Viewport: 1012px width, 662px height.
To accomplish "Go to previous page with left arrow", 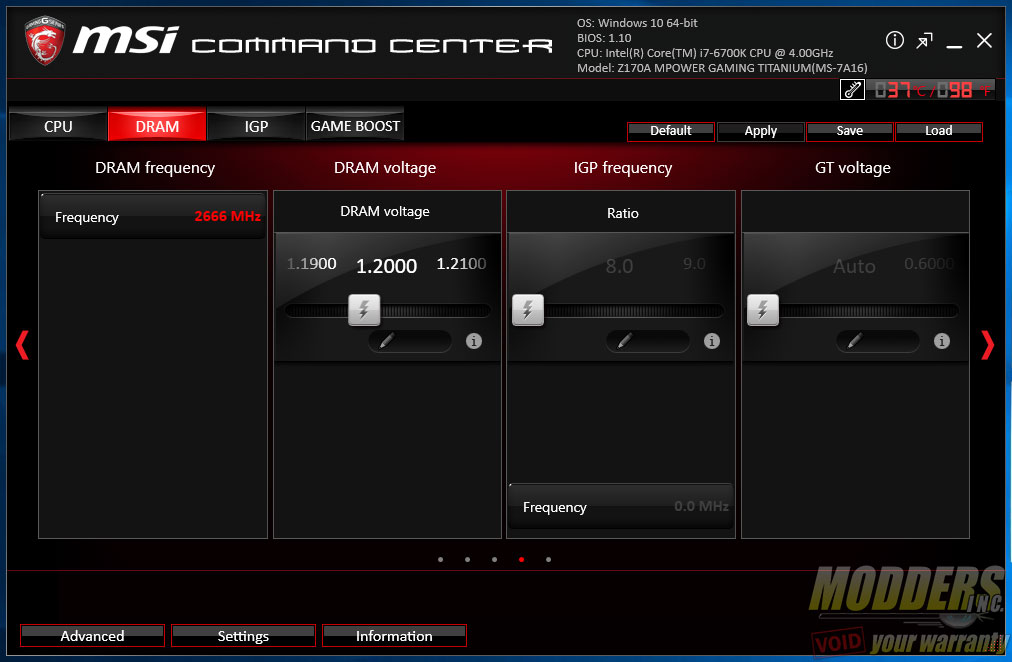I will click(x=22, y=345).
